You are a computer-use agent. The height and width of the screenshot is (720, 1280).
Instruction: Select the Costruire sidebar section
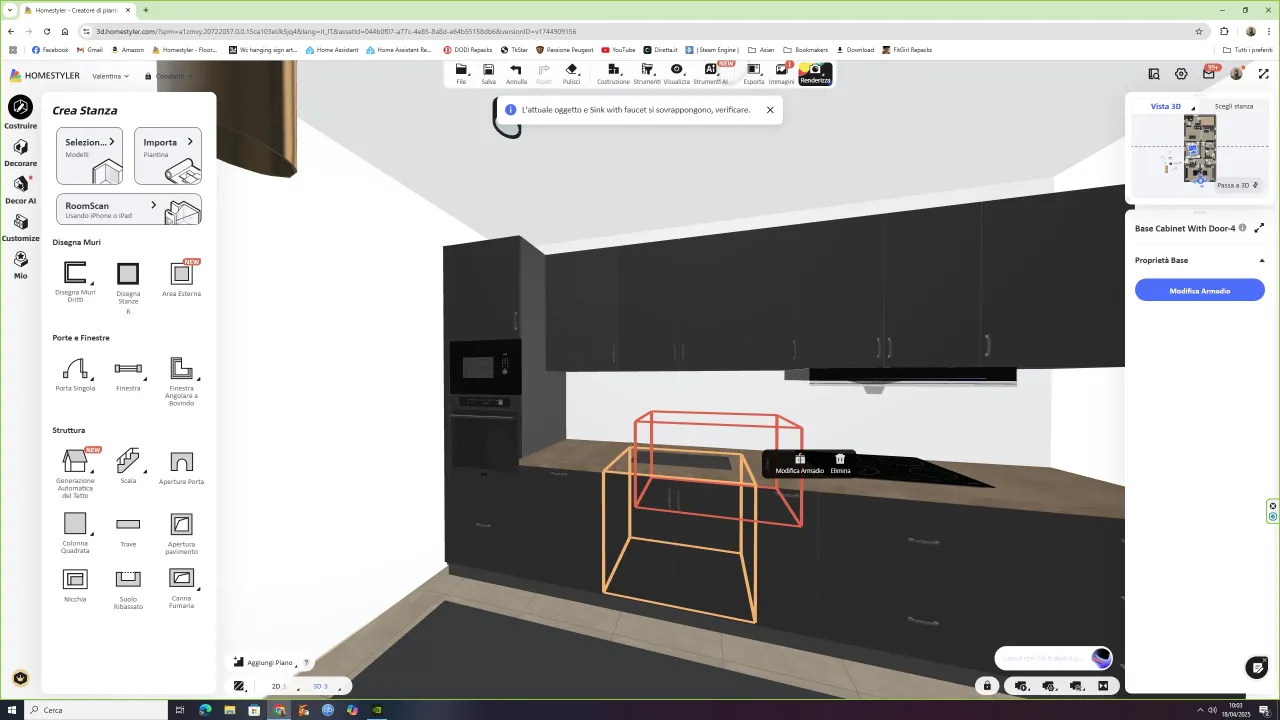20,113
